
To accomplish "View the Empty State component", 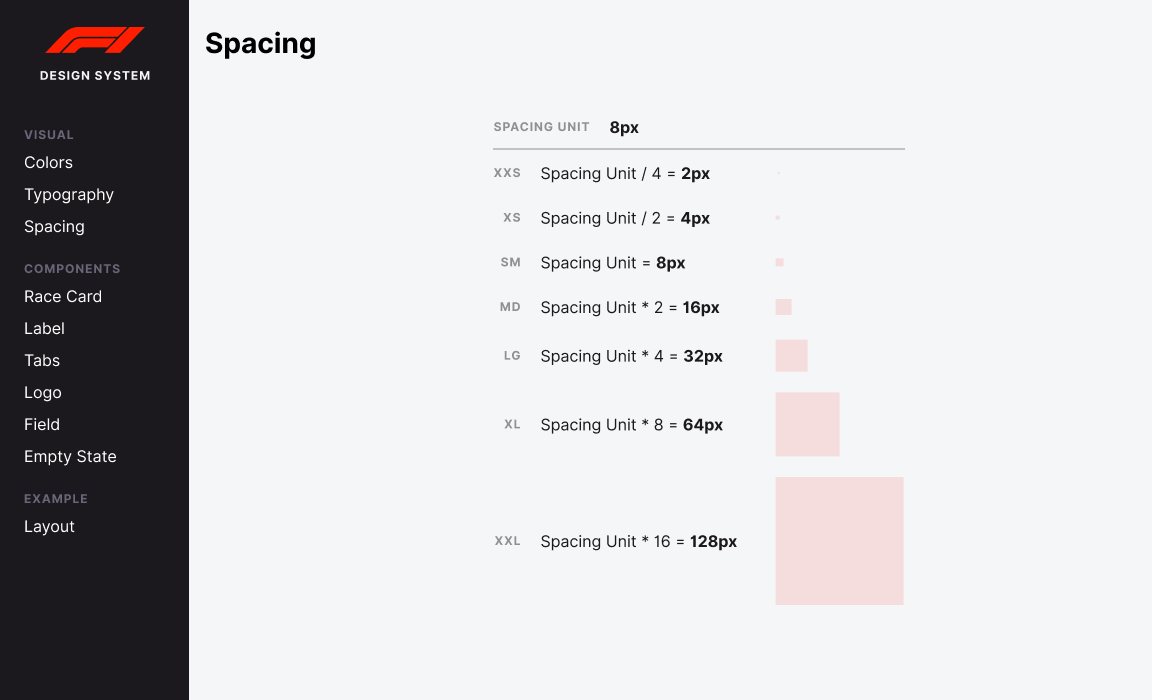I will point(71,456).
